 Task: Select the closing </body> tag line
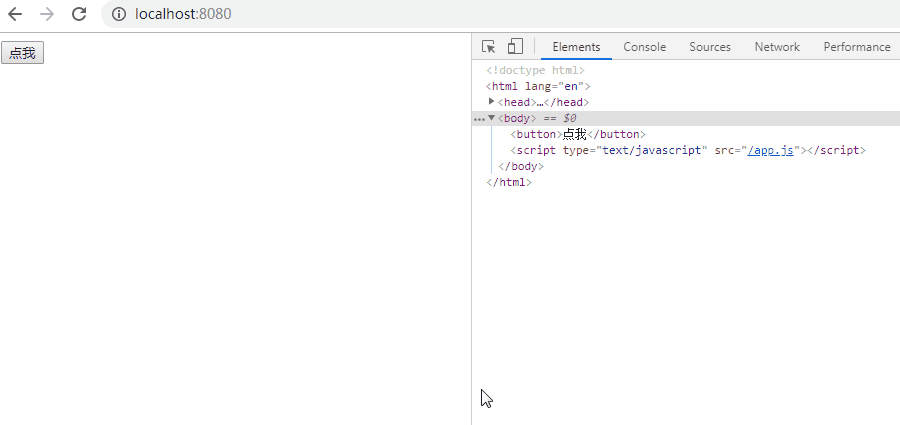pos(521,167)
